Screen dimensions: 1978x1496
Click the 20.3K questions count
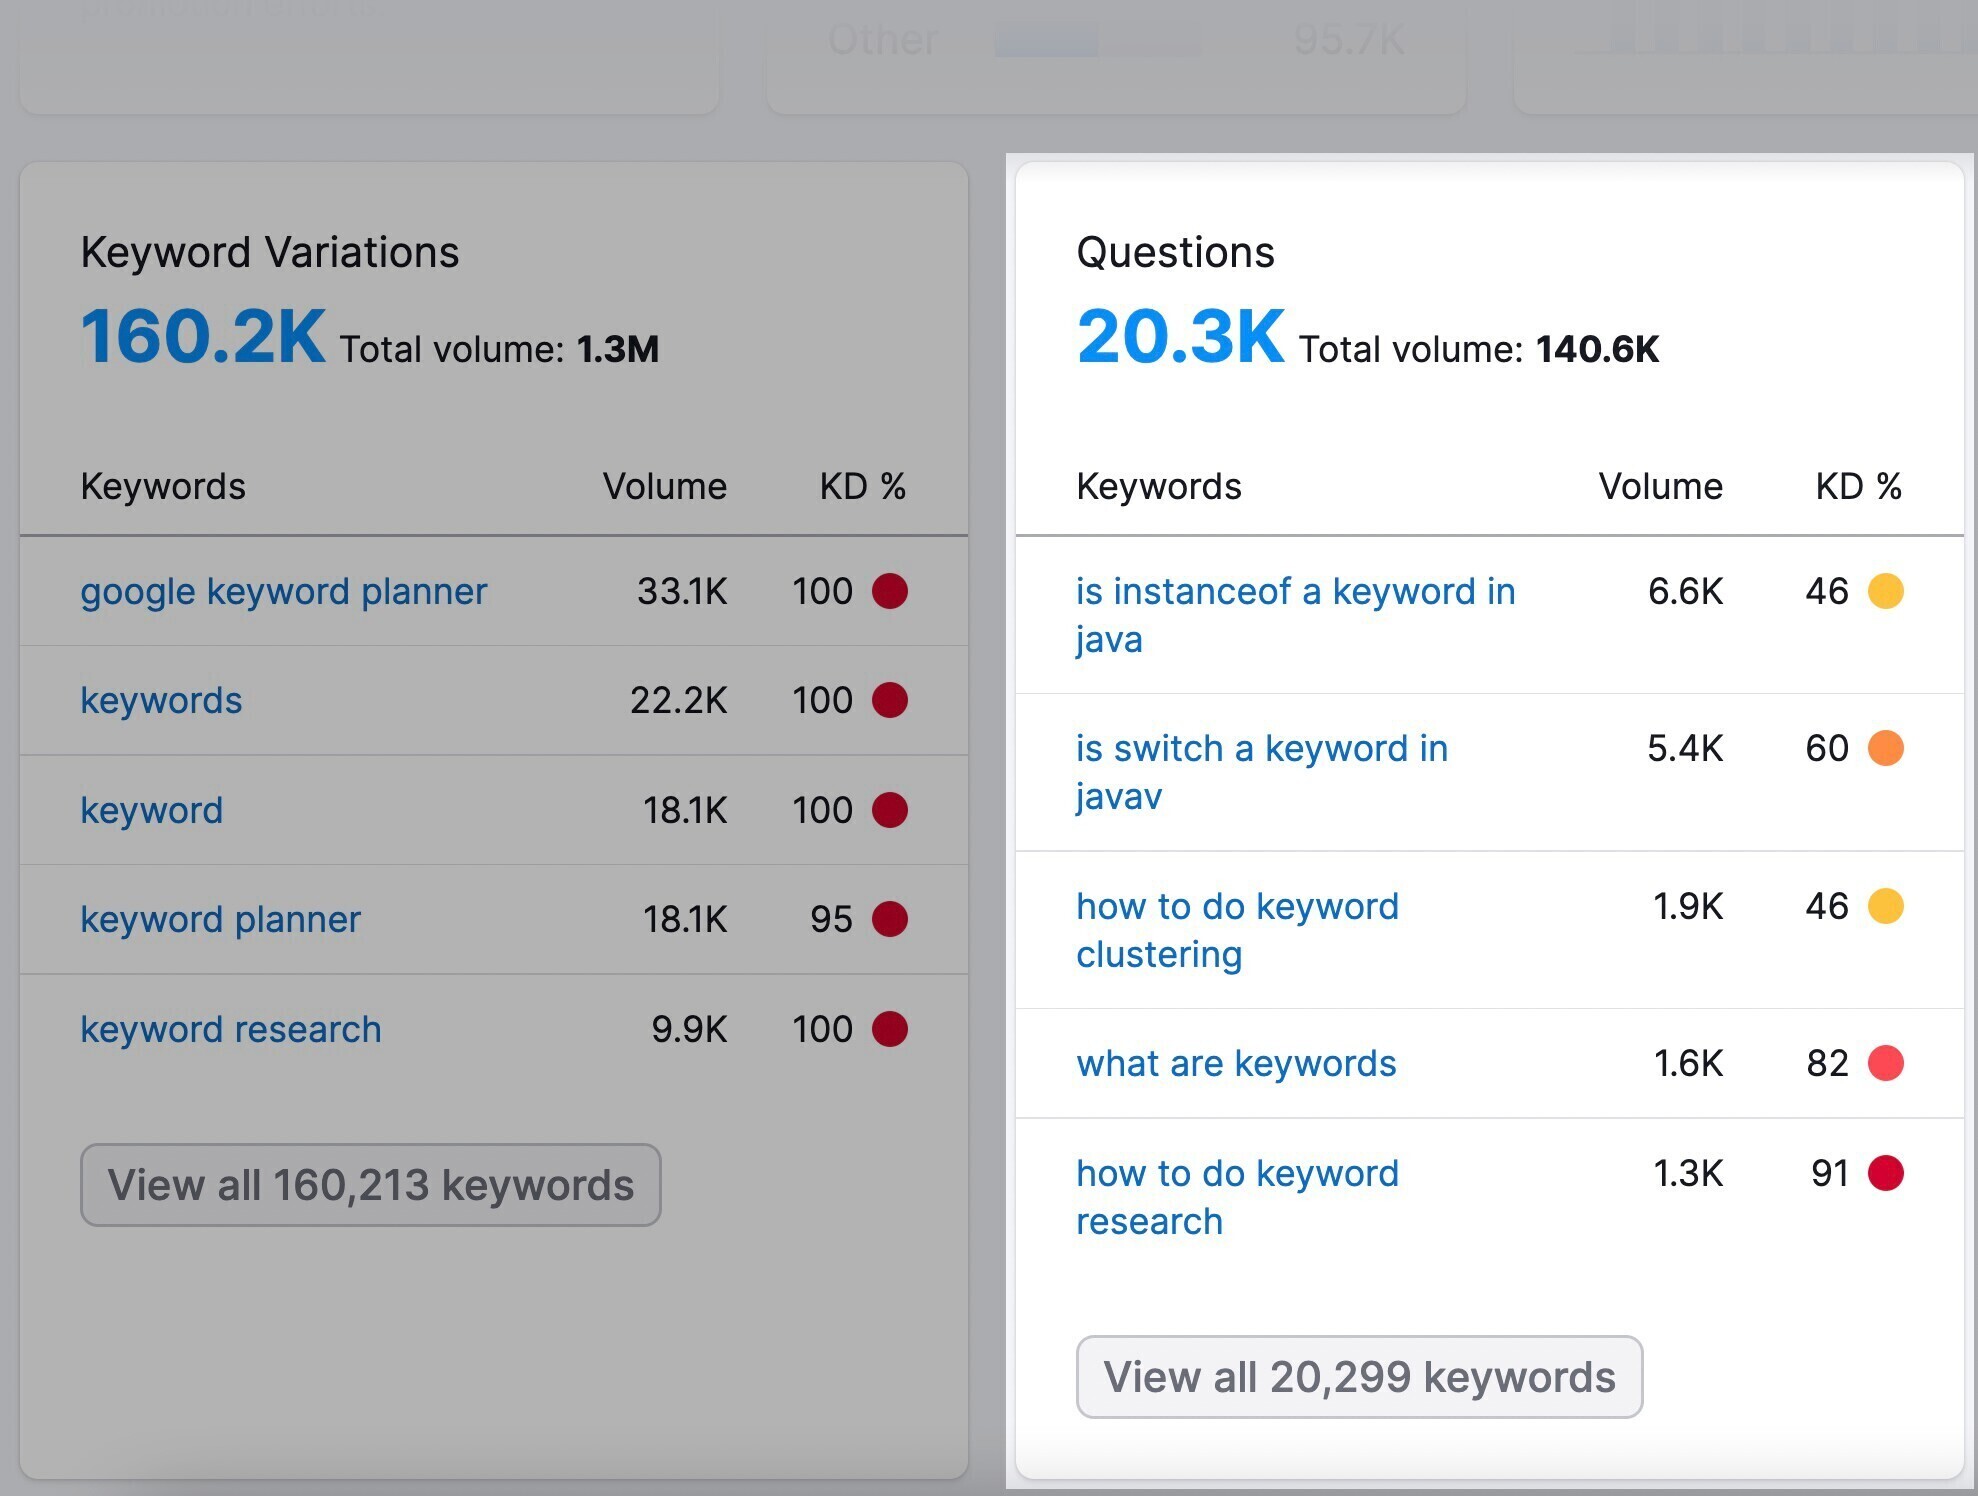(x=1180, y=336)
